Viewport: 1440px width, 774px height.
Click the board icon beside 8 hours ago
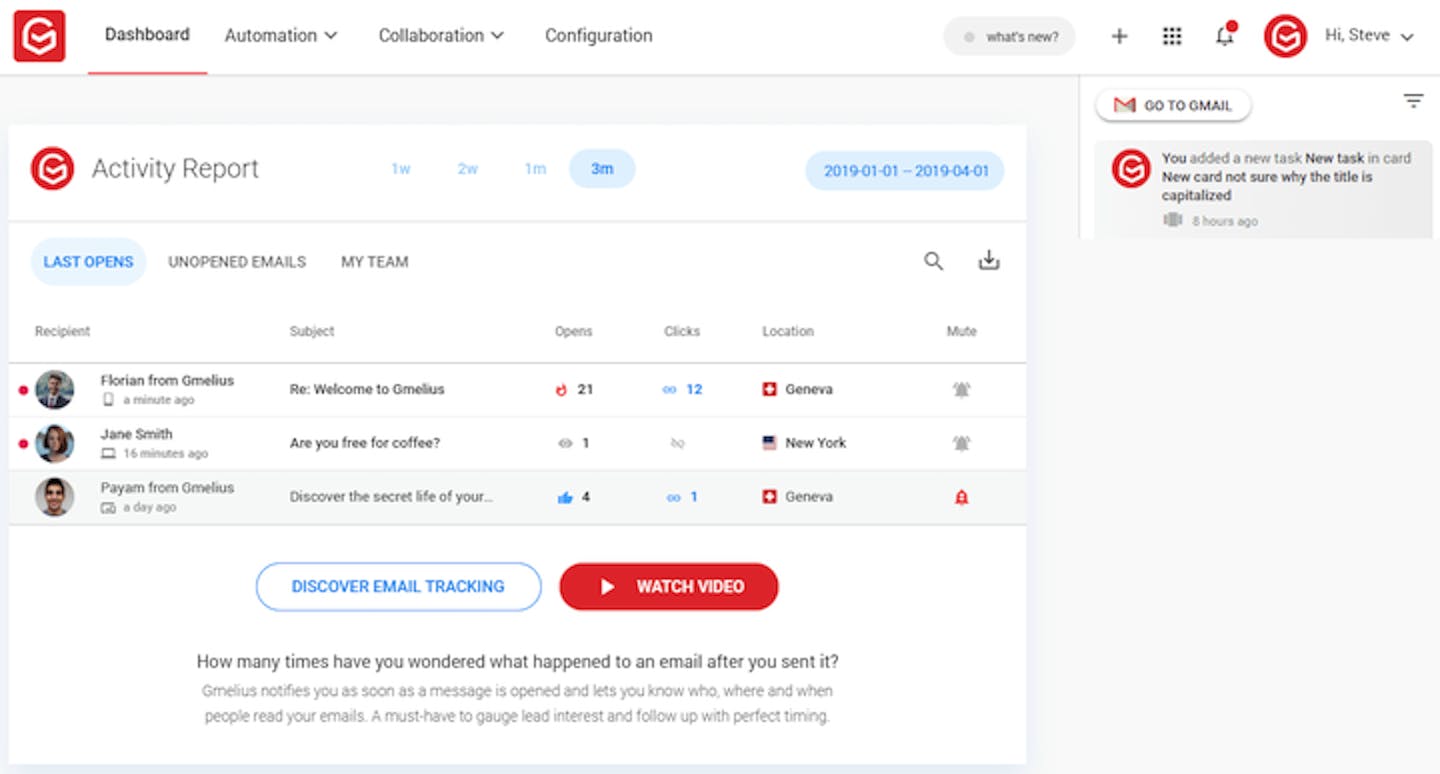tap(1173, 221)
